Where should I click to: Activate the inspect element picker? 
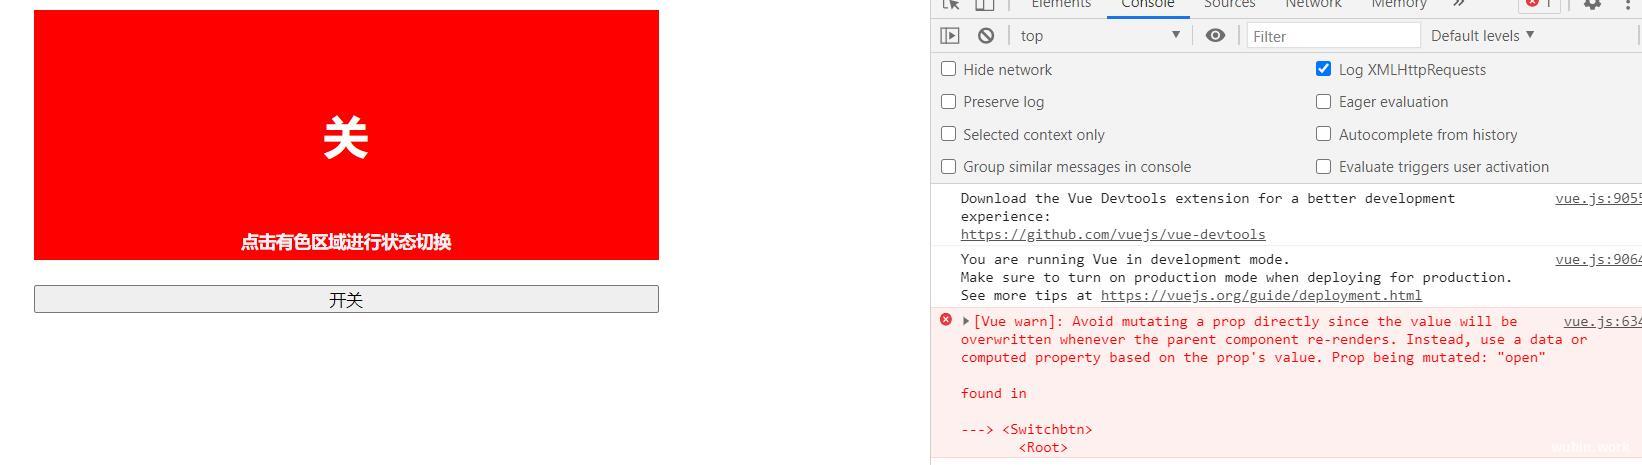(951, 4)
